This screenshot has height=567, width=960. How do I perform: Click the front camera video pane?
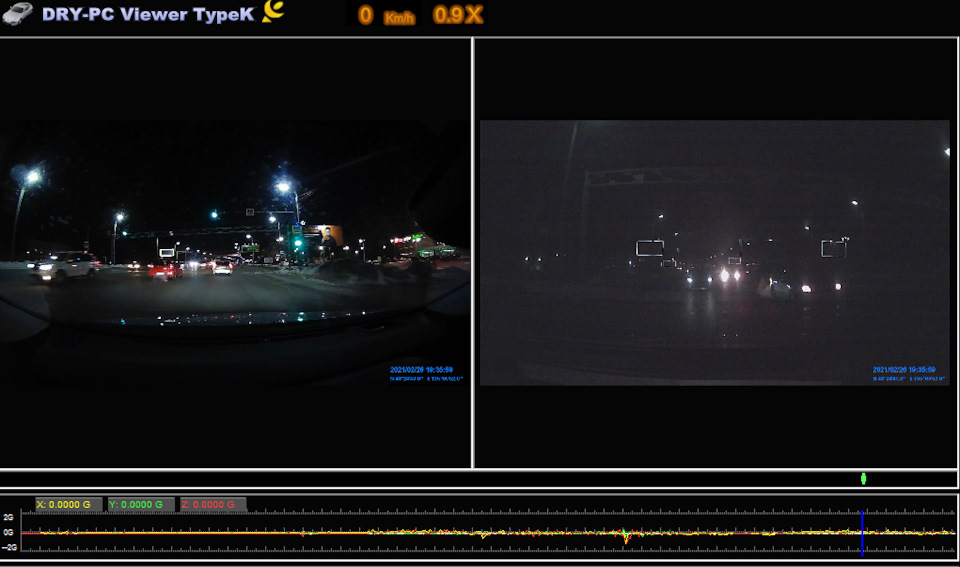[x=236, y=253]
